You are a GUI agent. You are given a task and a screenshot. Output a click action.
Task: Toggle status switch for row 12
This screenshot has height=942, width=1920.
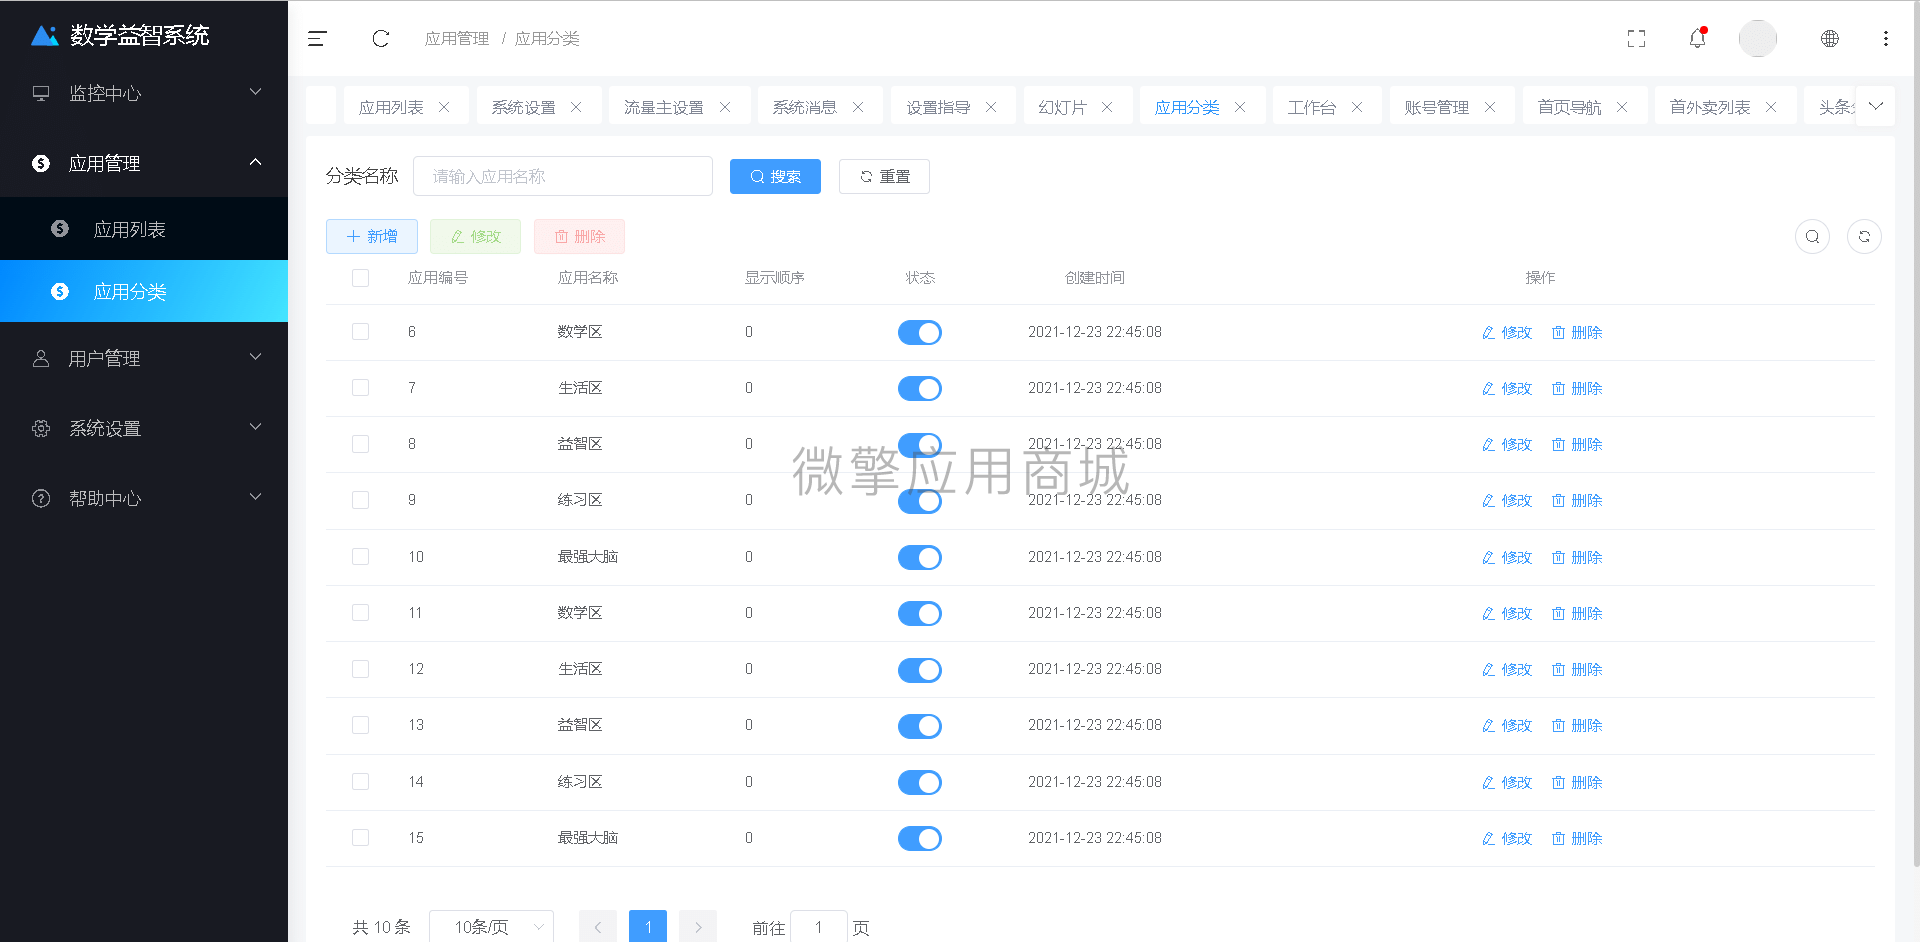tap(920, 670)
